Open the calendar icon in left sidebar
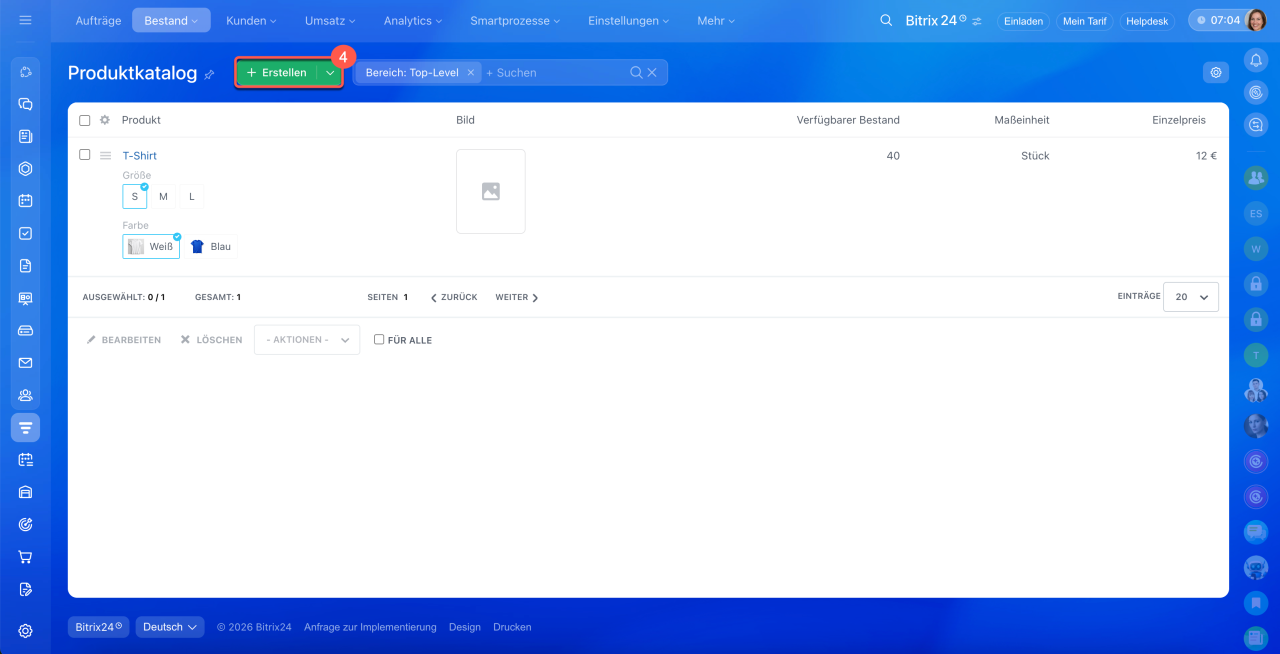The width and height of the screenshot is (1280, 654). [26, 201]
